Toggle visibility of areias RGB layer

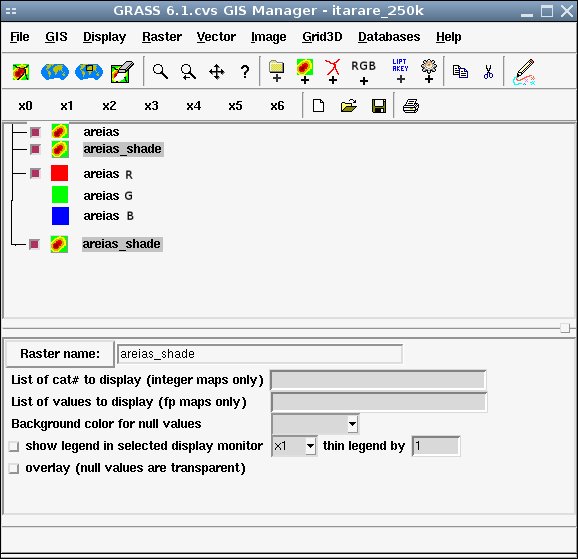[x=35, y=173]
